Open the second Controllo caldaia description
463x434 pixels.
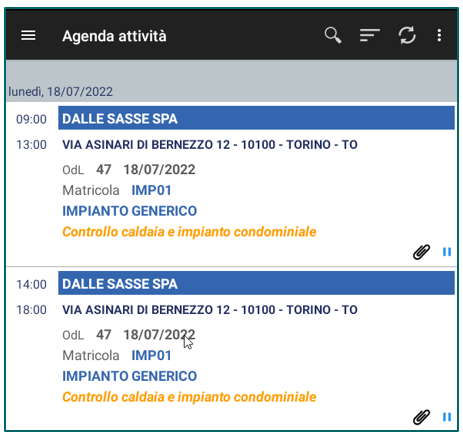pyautogui.click(x=189, y=397)
